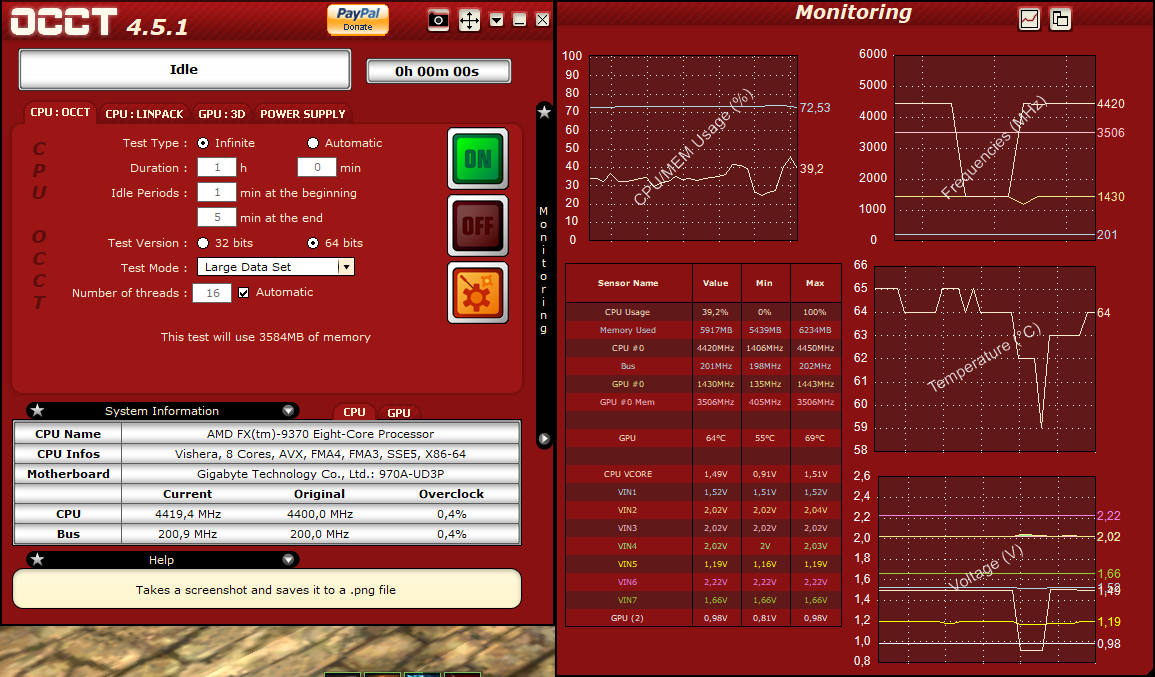Viewport: 1155px width, 677px height.
Task: Select 64 bits test version
Action: (313, 243)
